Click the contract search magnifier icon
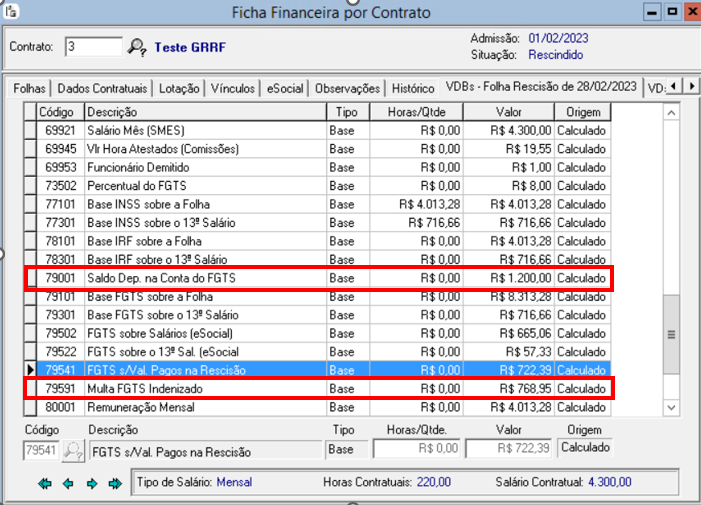 click(137, 47)
